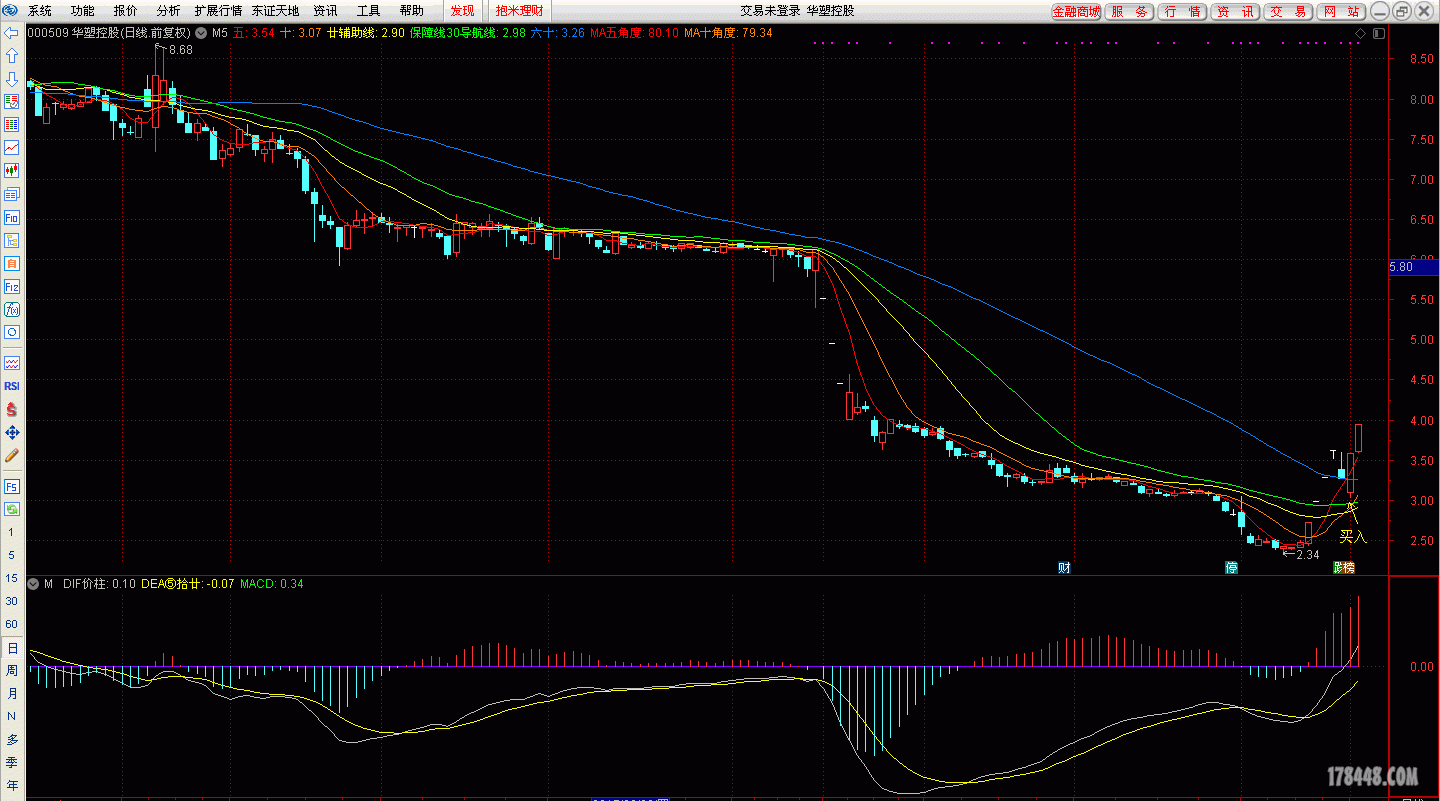Click the top-right 资讯 button
Screen dimensions: 1440x801
pos(1235,12)
